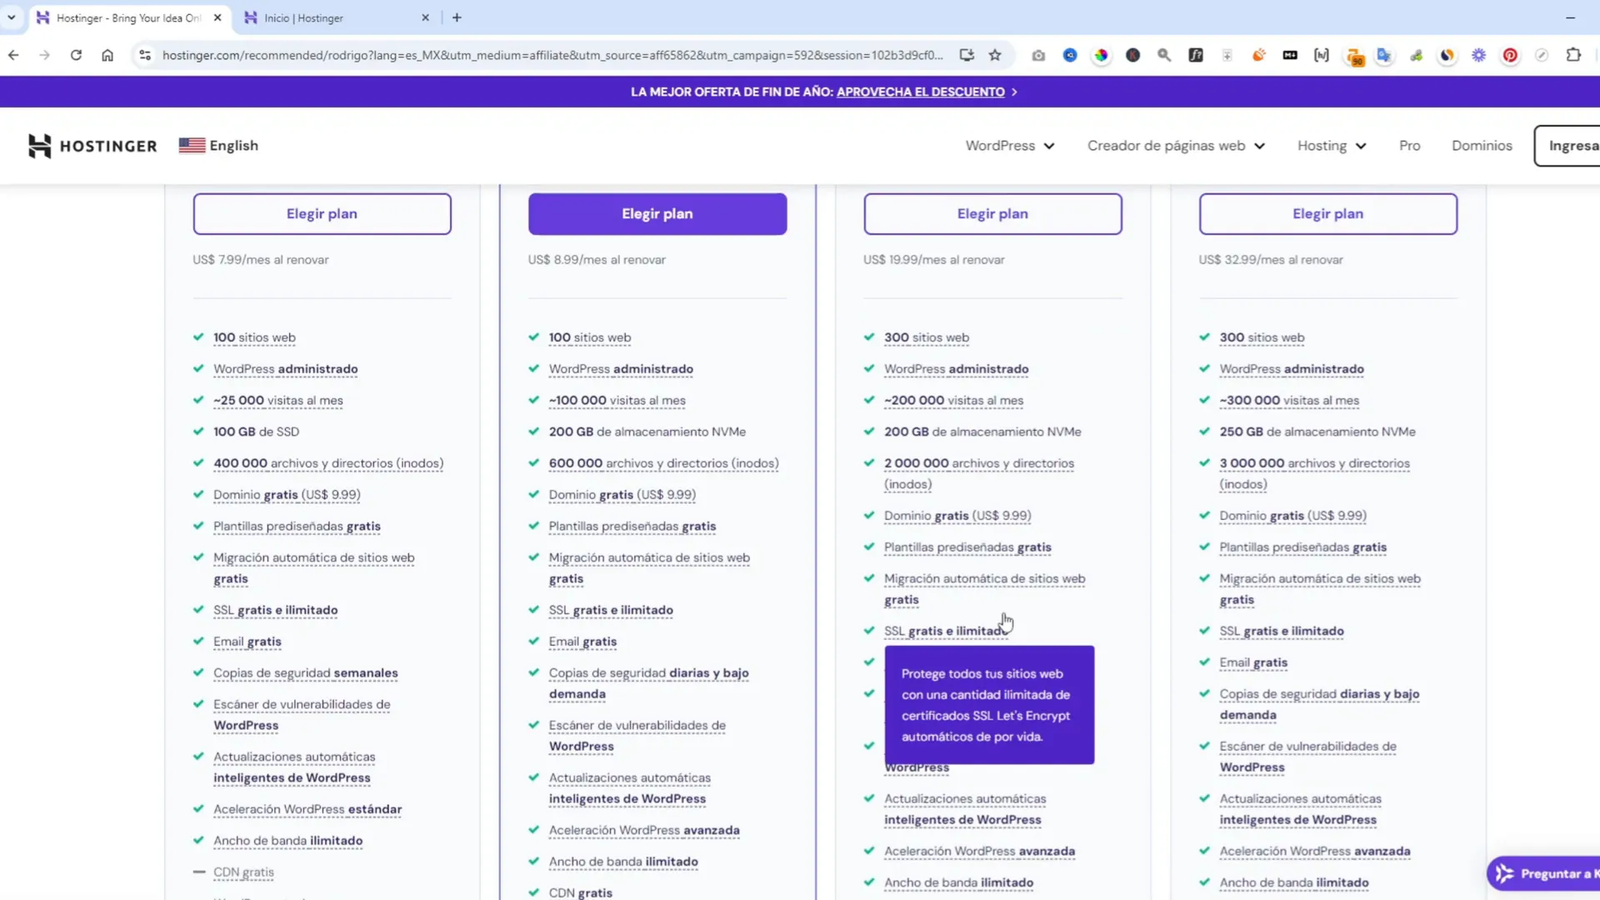Click the color wheel extension icon

[1102, 55]
